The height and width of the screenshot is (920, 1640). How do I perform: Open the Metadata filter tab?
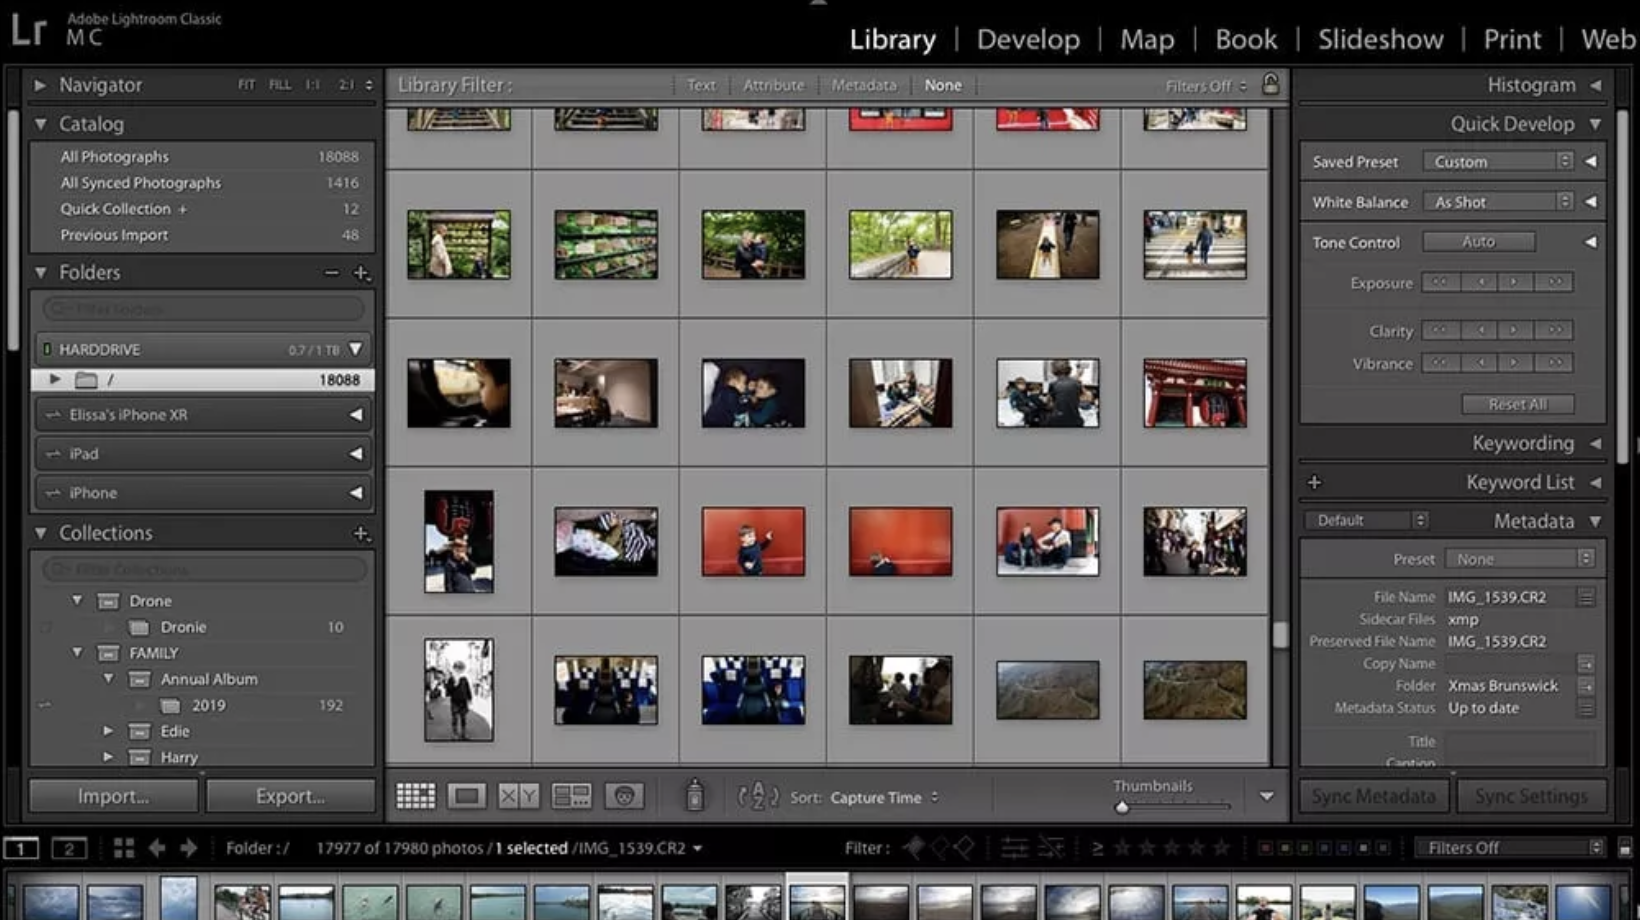[x=863, y=85]
